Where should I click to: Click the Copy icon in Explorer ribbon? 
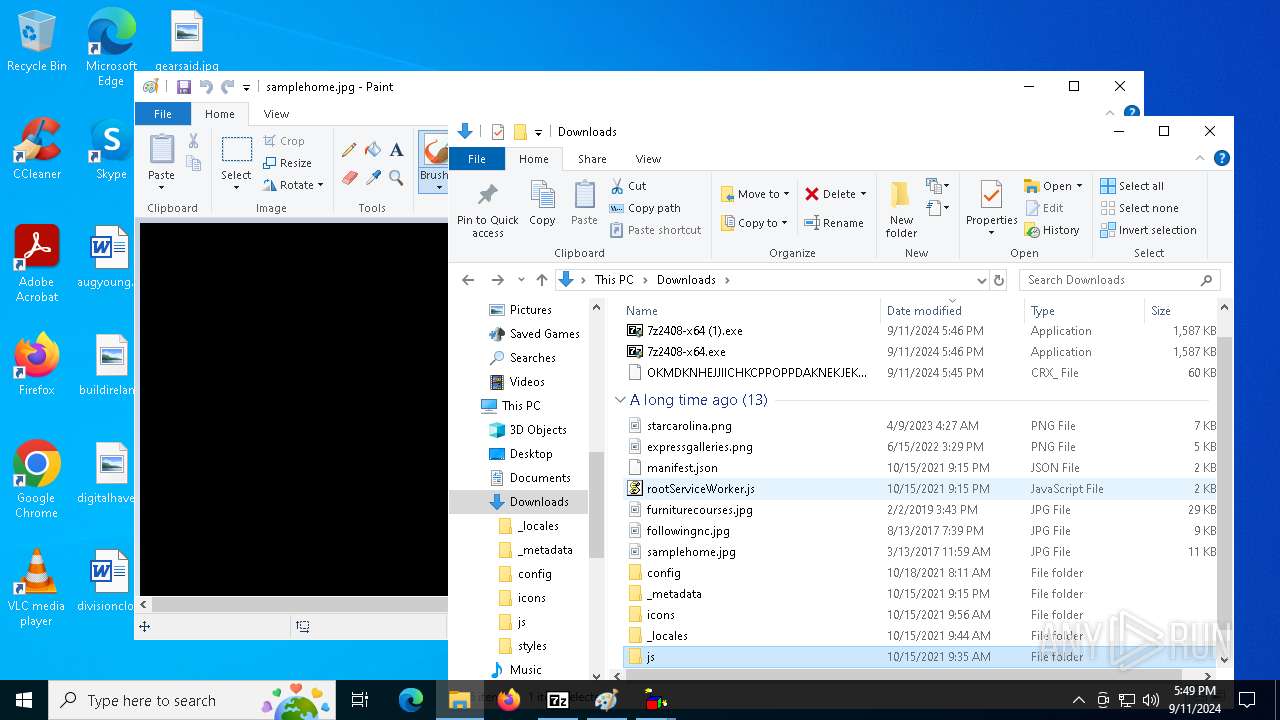tap(542, 203)
